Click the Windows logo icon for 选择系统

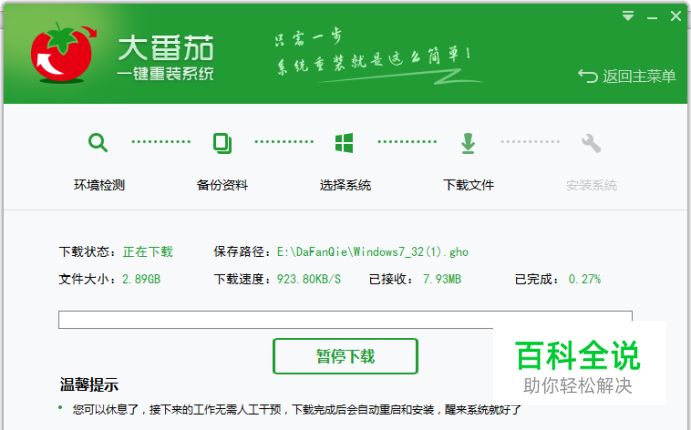point(344,143)
